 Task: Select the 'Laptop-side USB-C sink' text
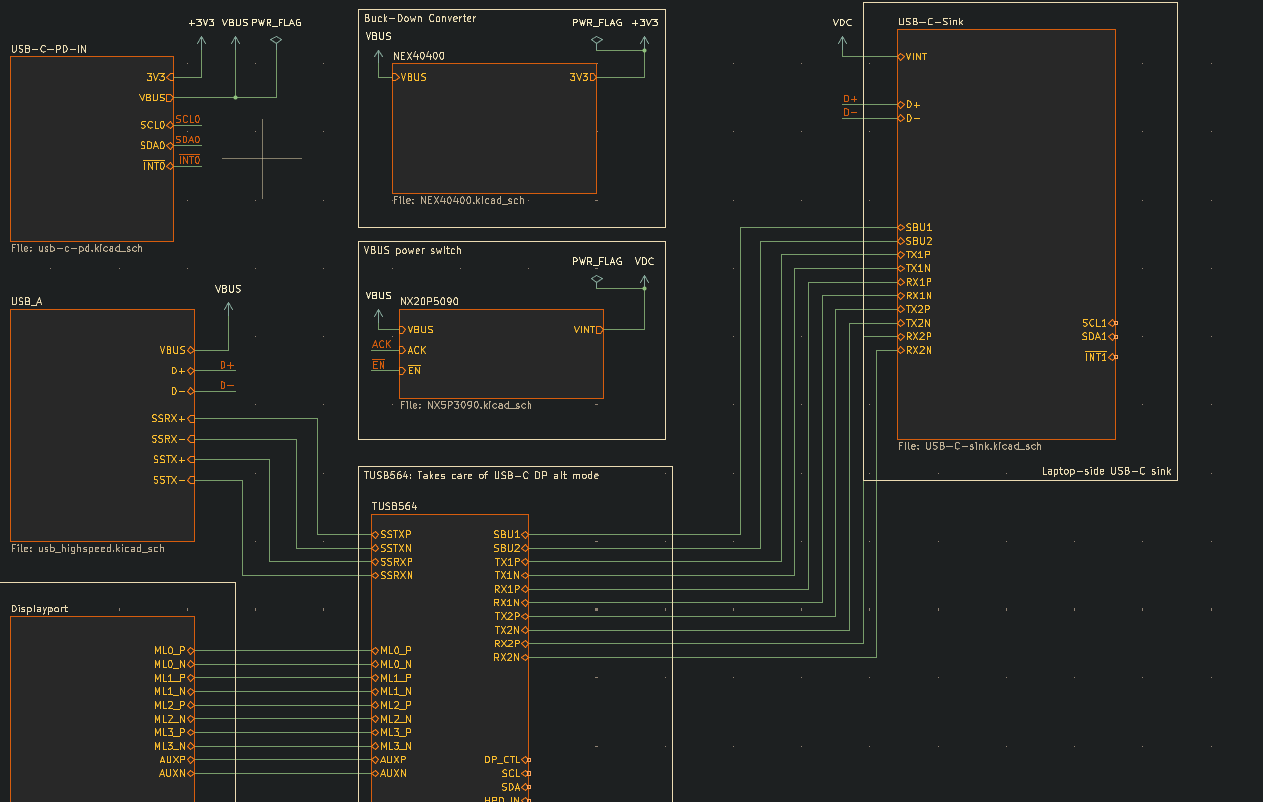[1106, 471]
